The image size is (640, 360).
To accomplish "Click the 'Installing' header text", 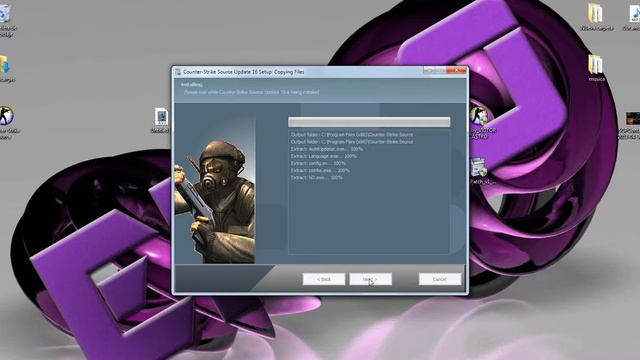I will coord(191,84).
